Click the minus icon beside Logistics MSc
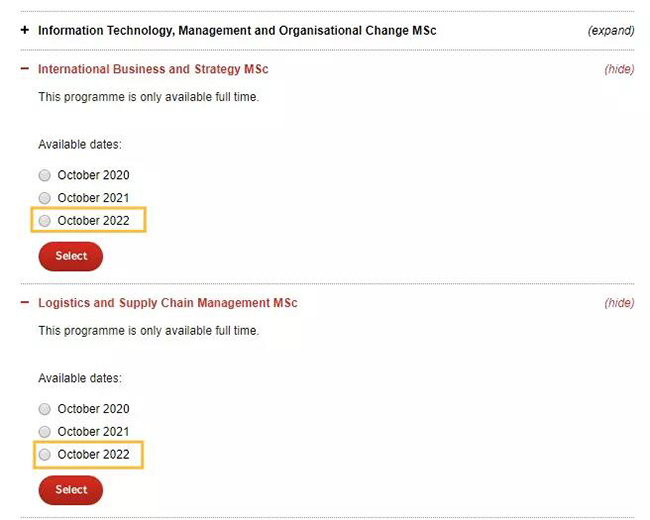The height and width of the screenshot is (520, 650). 25,303
